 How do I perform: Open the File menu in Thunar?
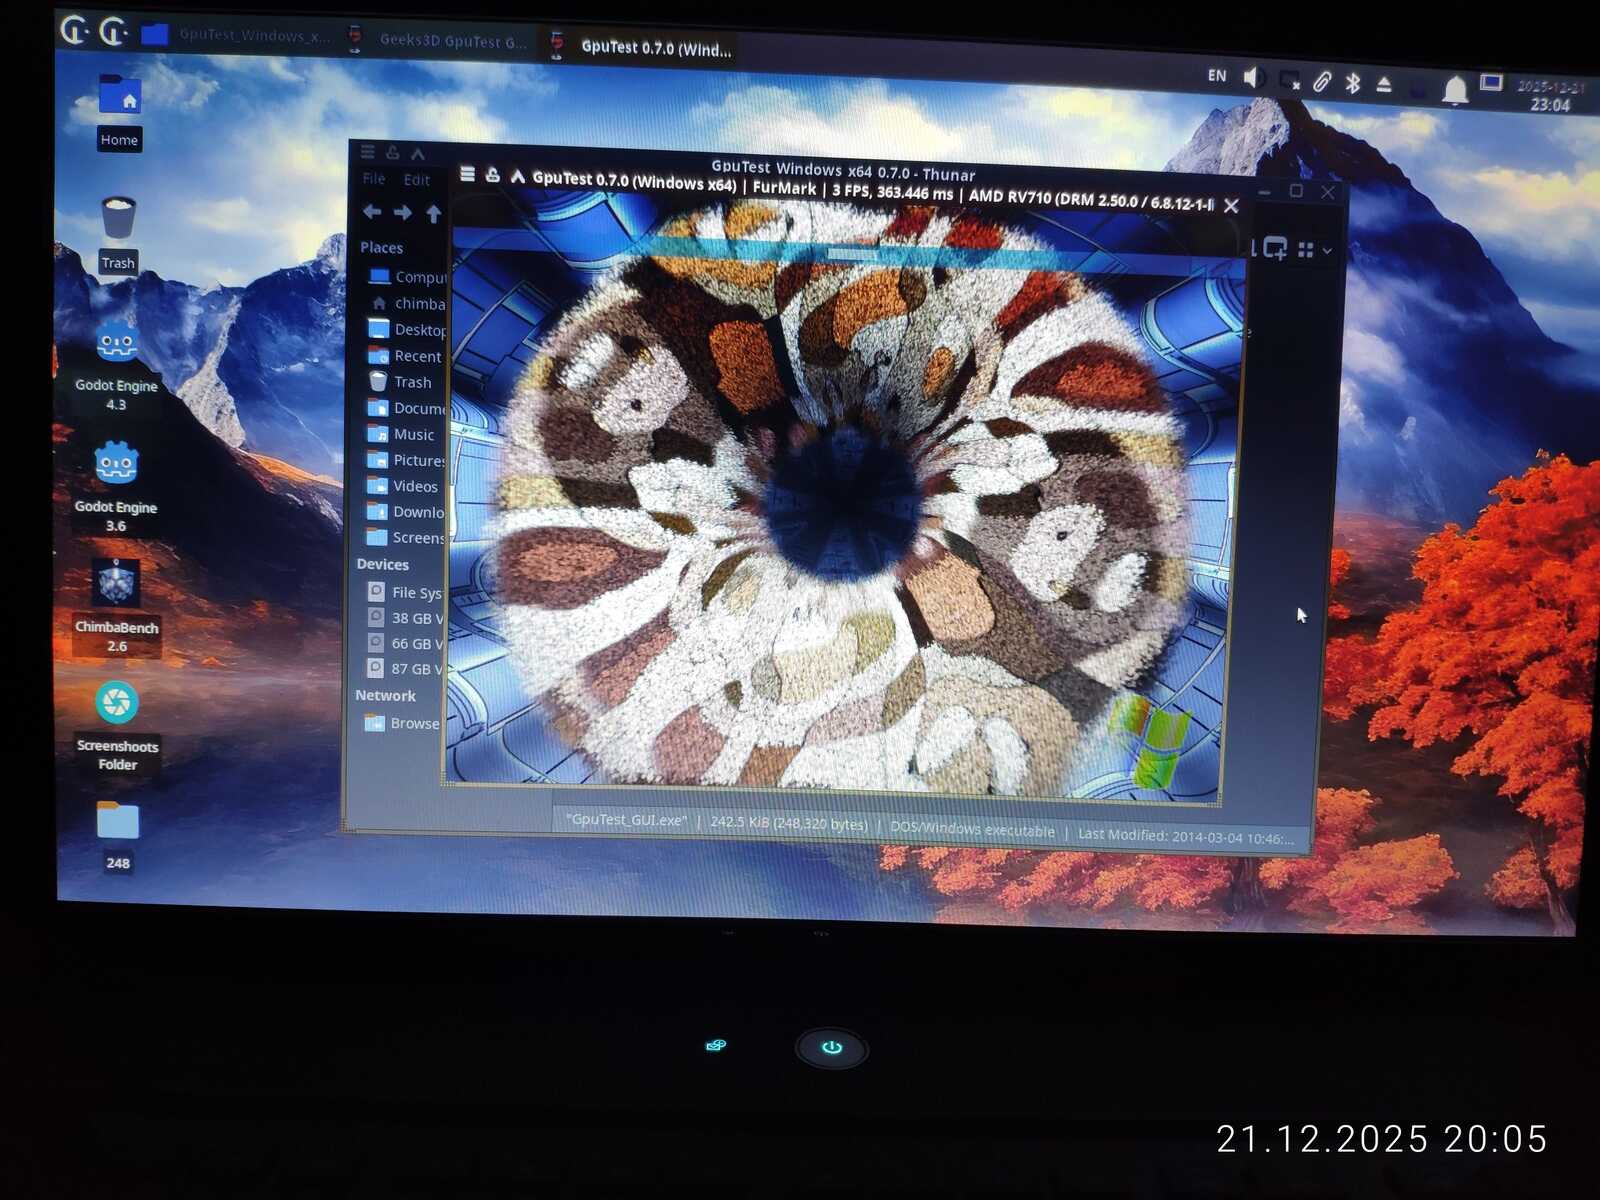374,179
